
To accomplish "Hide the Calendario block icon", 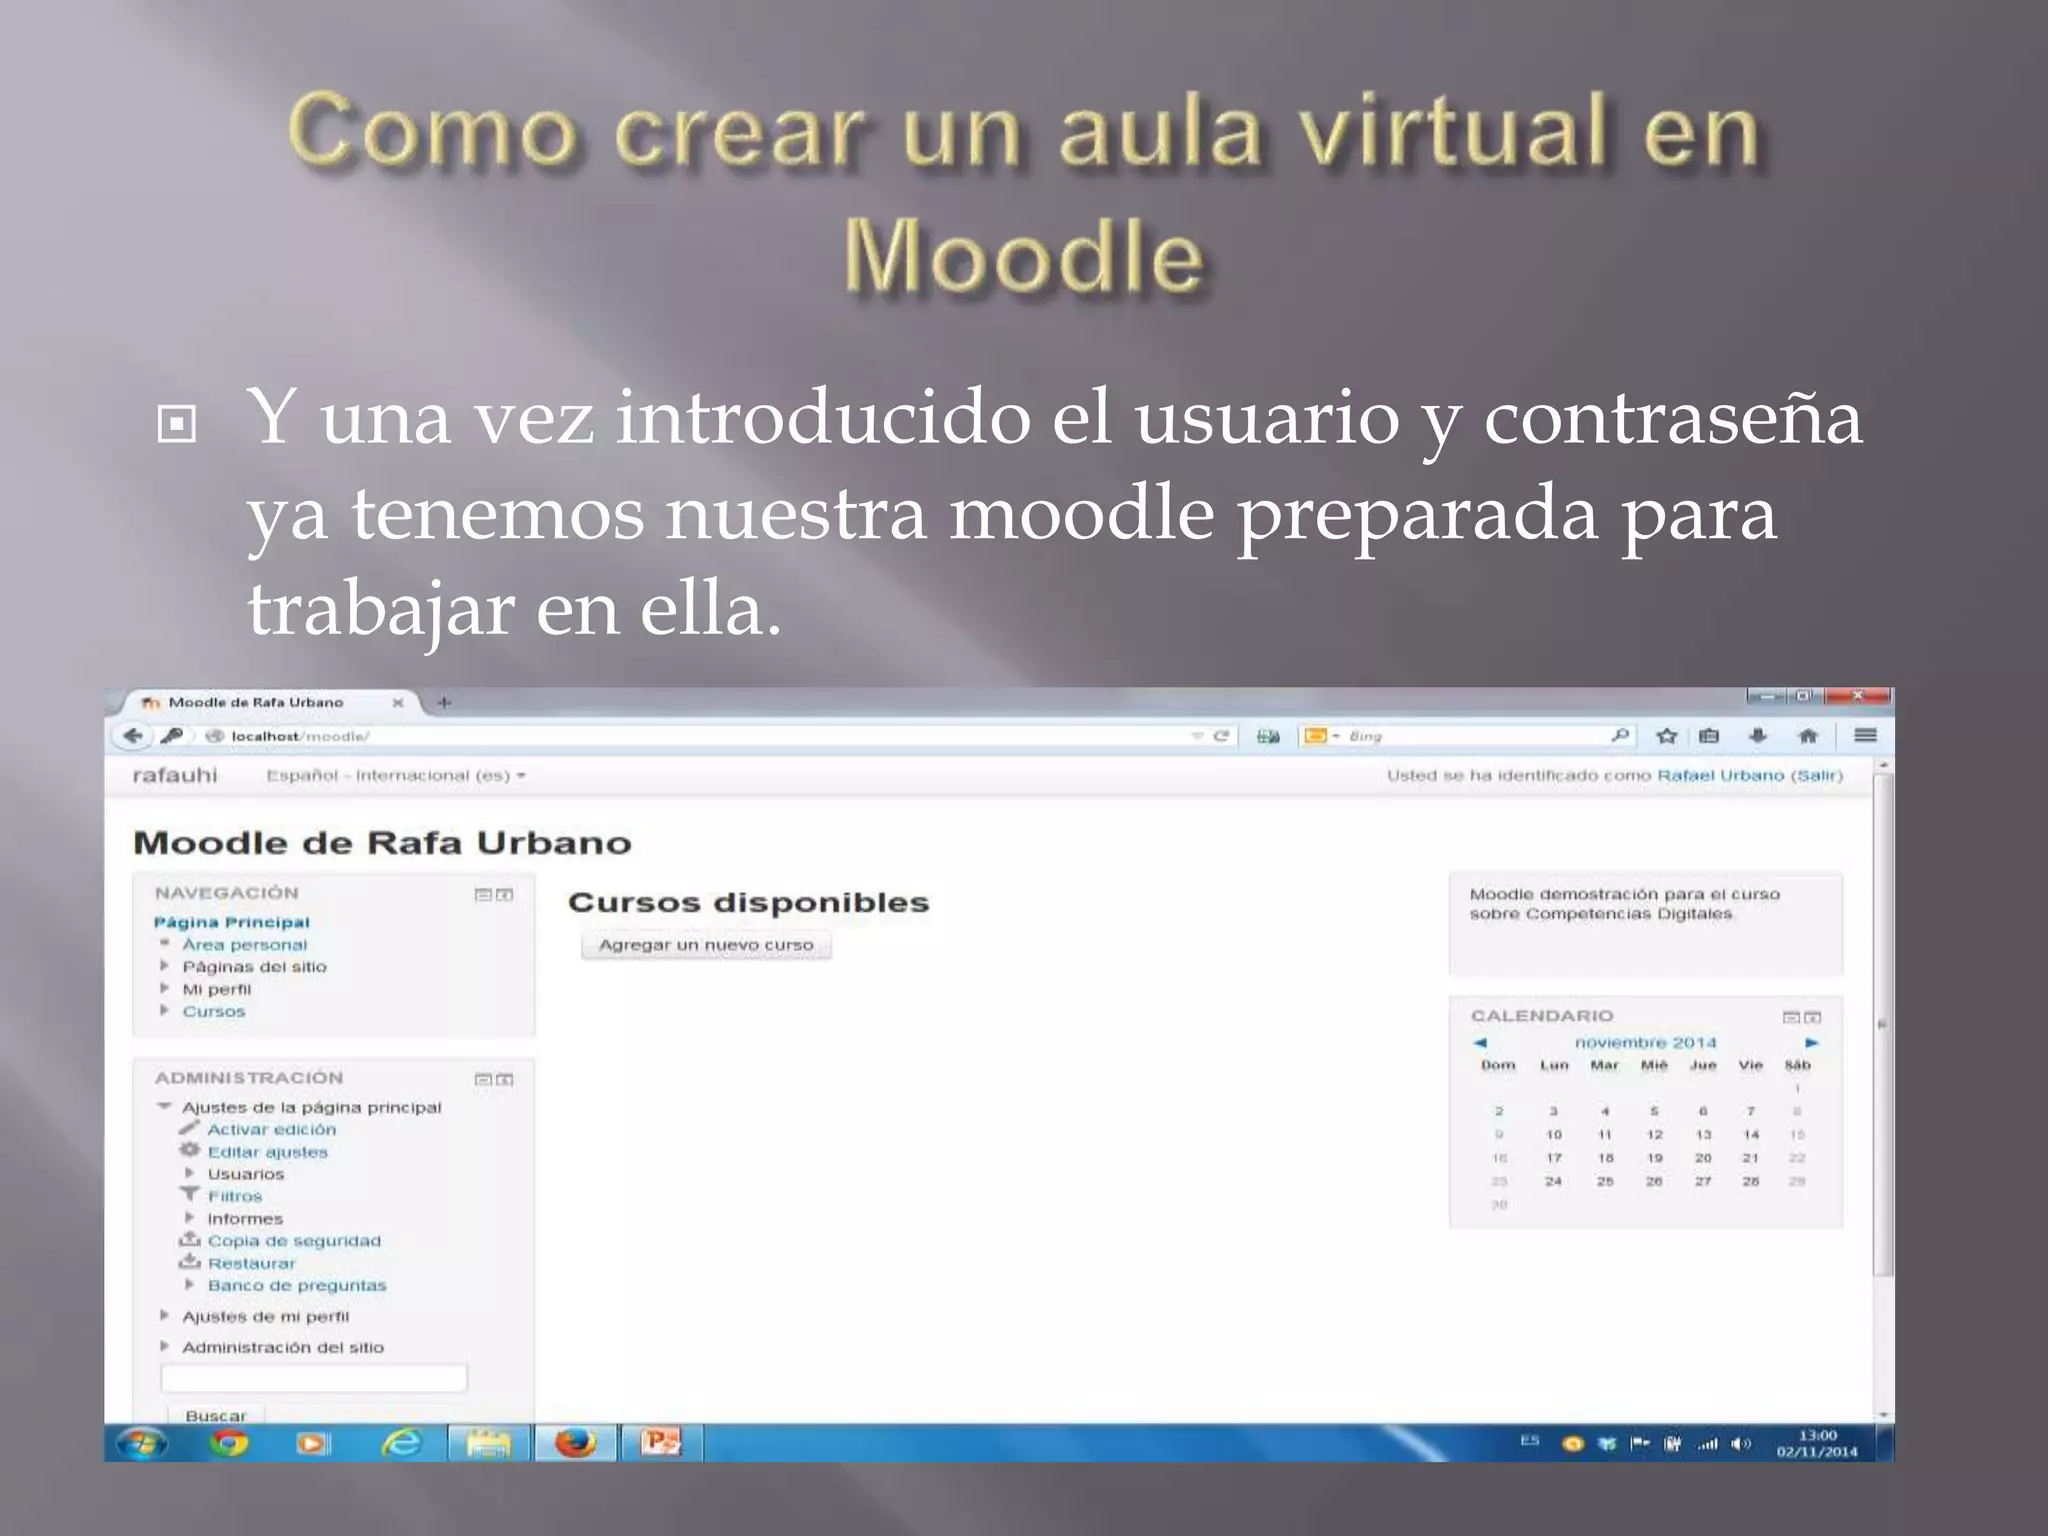I will pos(1792,1017).
